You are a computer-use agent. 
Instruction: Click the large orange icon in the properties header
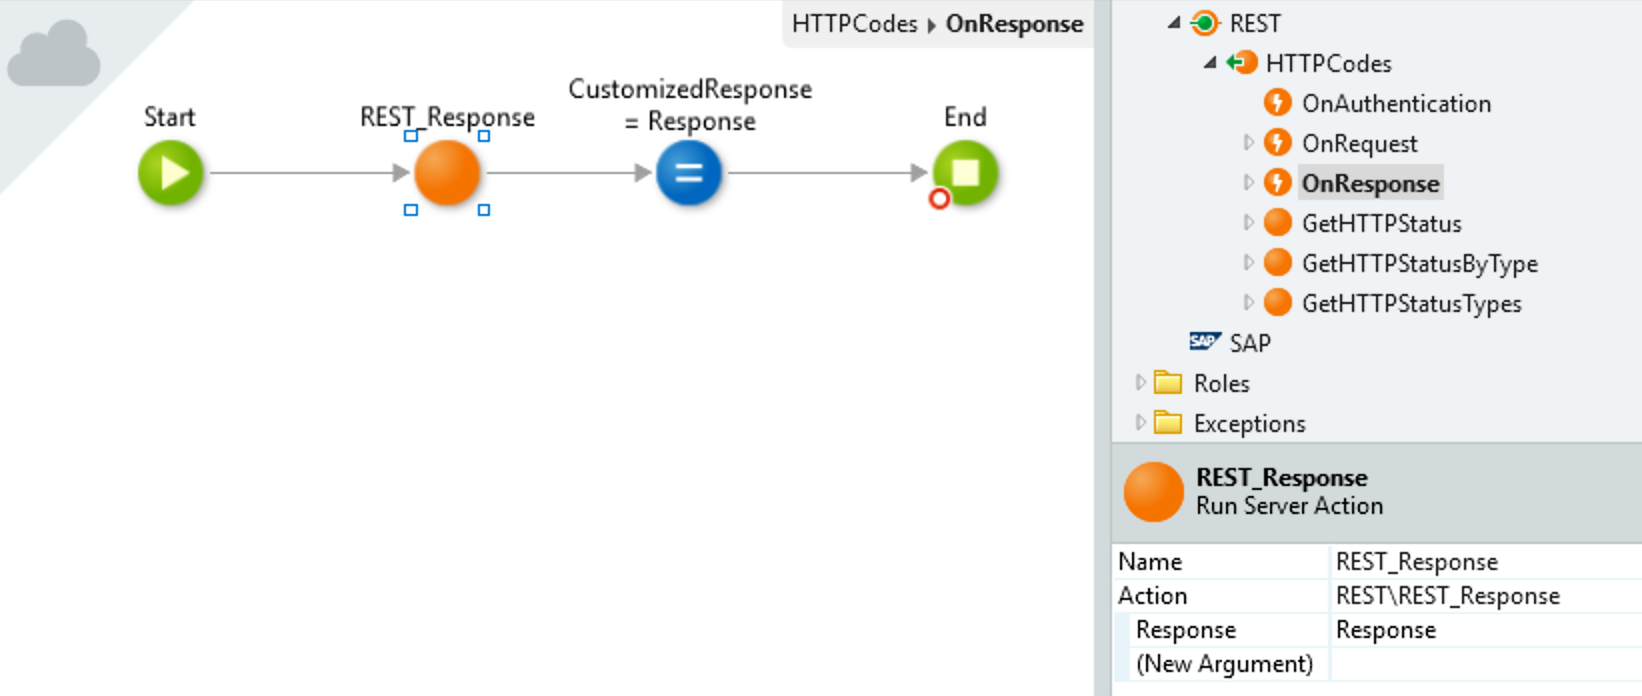tap(1153, 492)
